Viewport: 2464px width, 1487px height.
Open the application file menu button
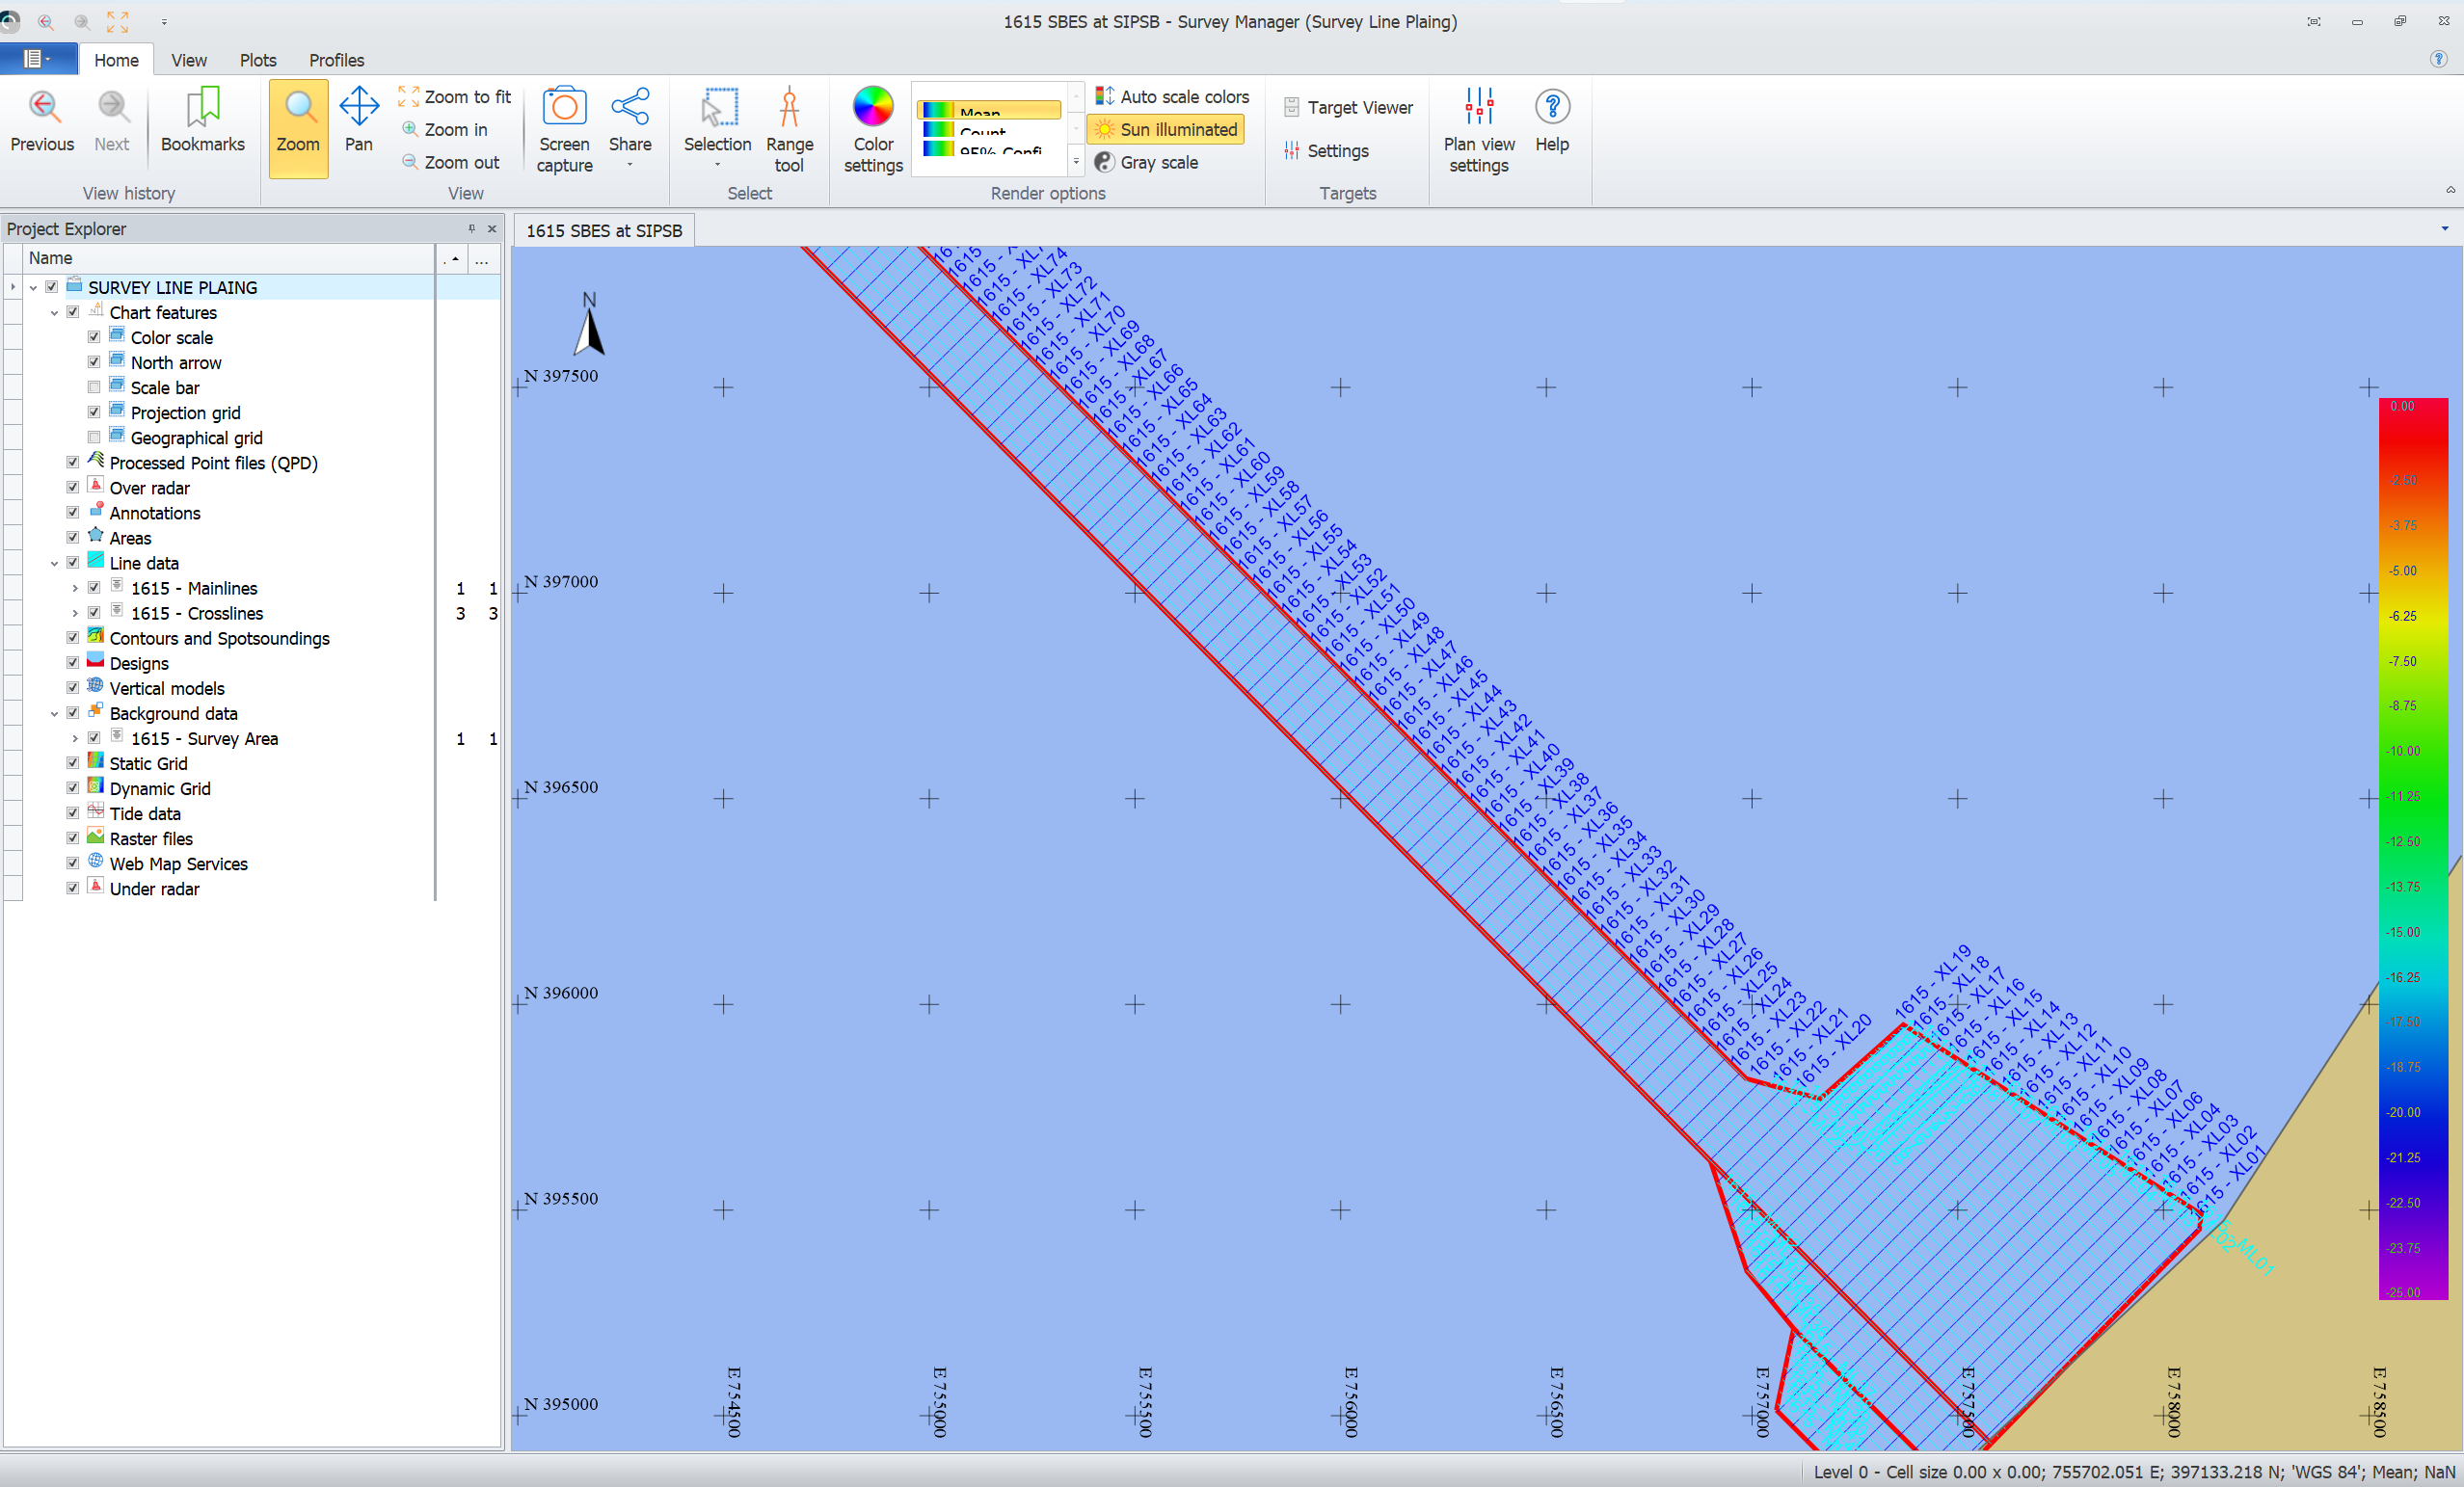pyautogui.click(x=38, y=59)
